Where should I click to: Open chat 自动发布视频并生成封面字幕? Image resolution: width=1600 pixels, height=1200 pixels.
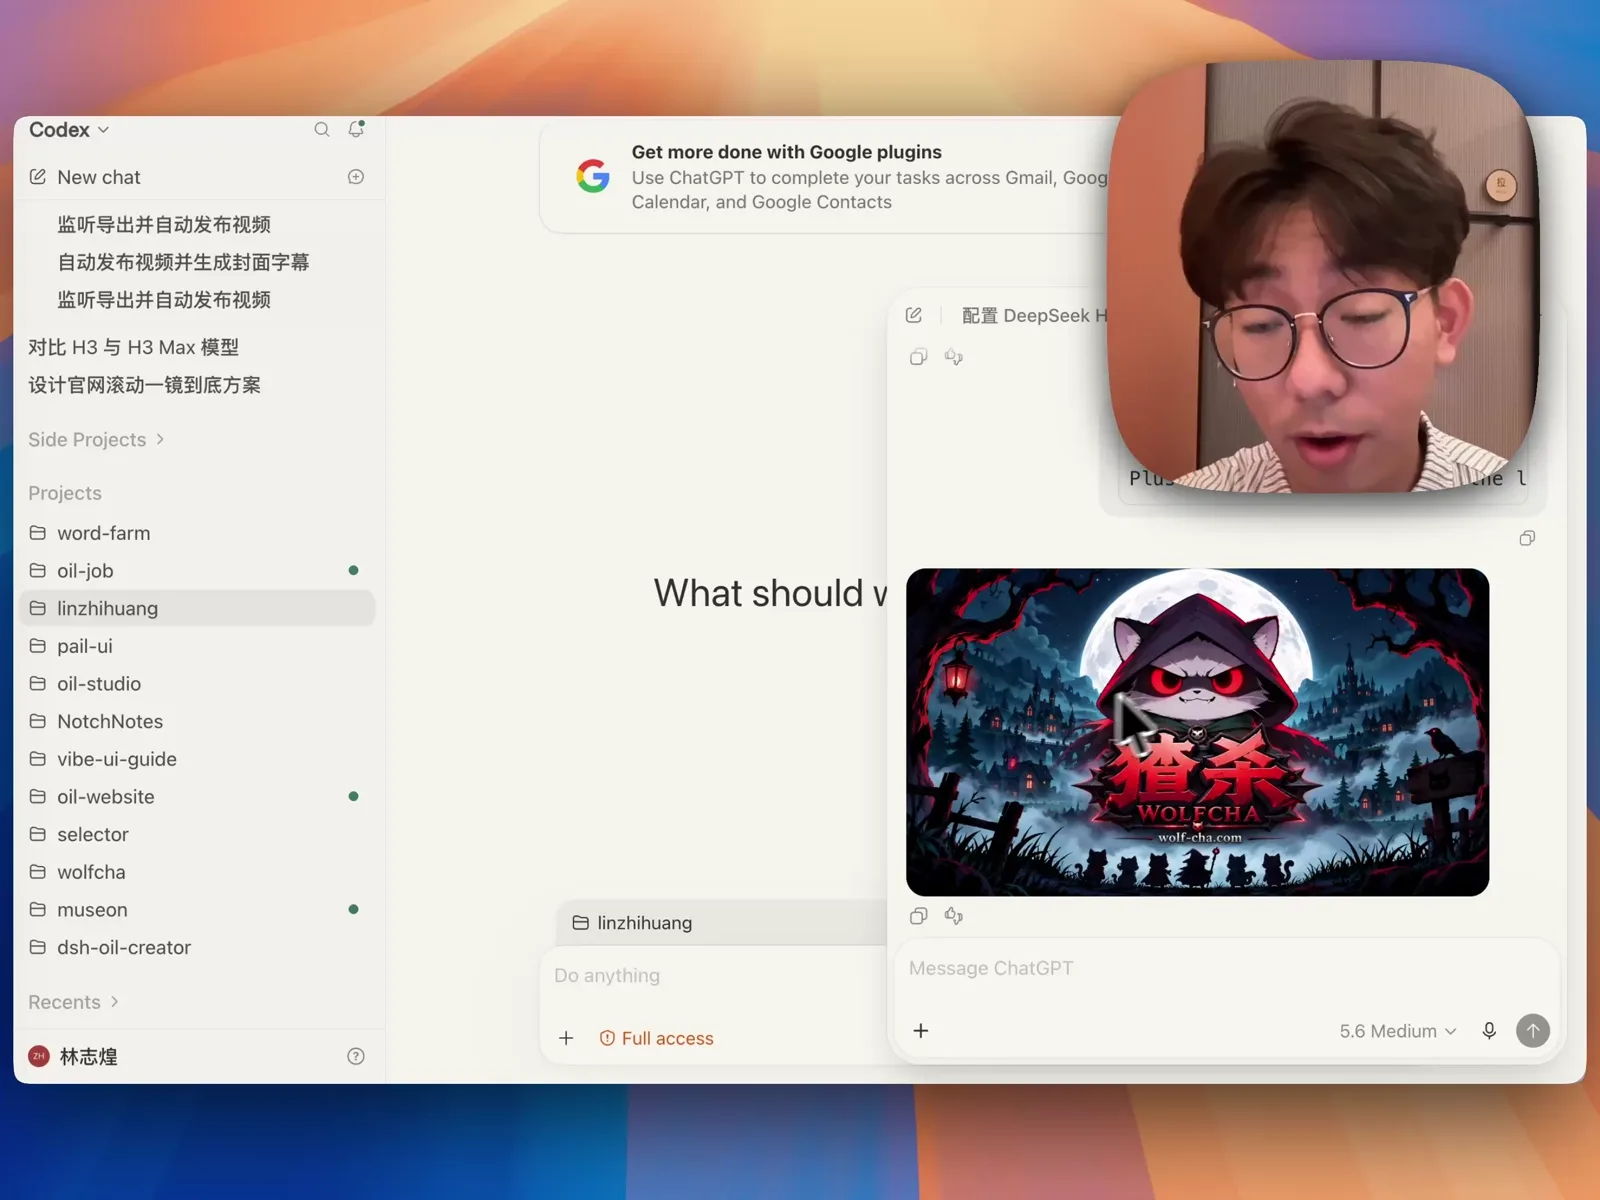click(x=183, y=262)
